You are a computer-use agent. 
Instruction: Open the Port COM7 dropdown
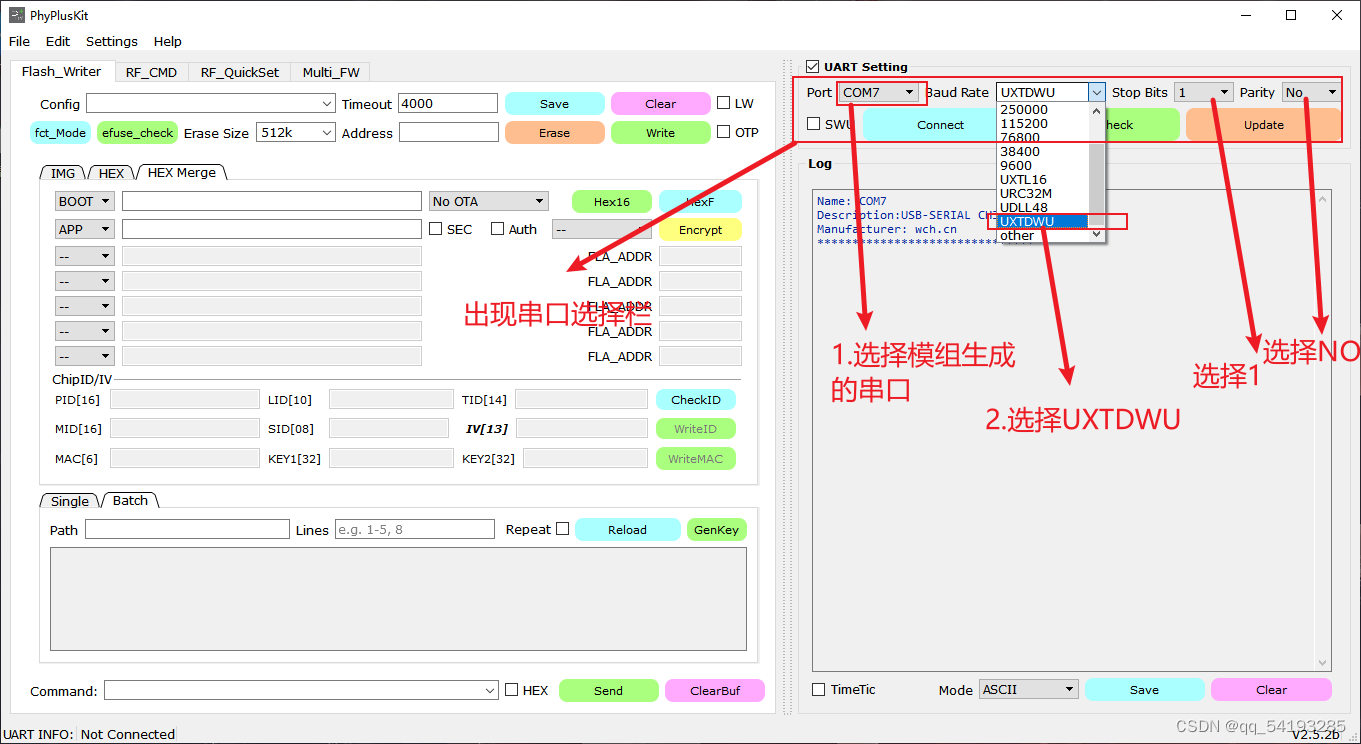coord(879,92)
